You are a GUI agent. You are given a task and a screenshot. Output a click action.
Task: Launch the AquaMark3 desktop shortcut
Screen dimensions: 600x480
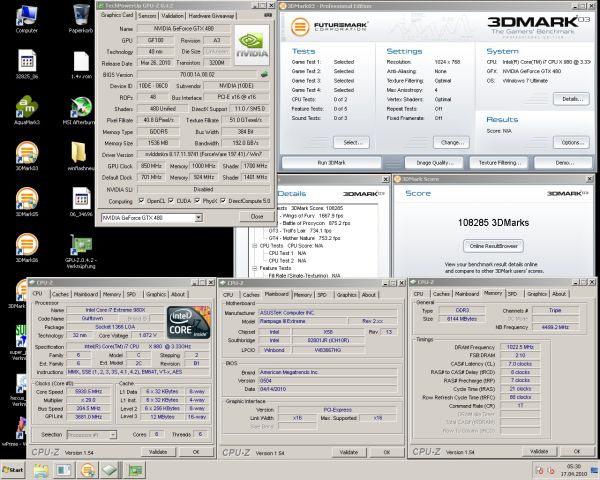[x=27, y=110]
